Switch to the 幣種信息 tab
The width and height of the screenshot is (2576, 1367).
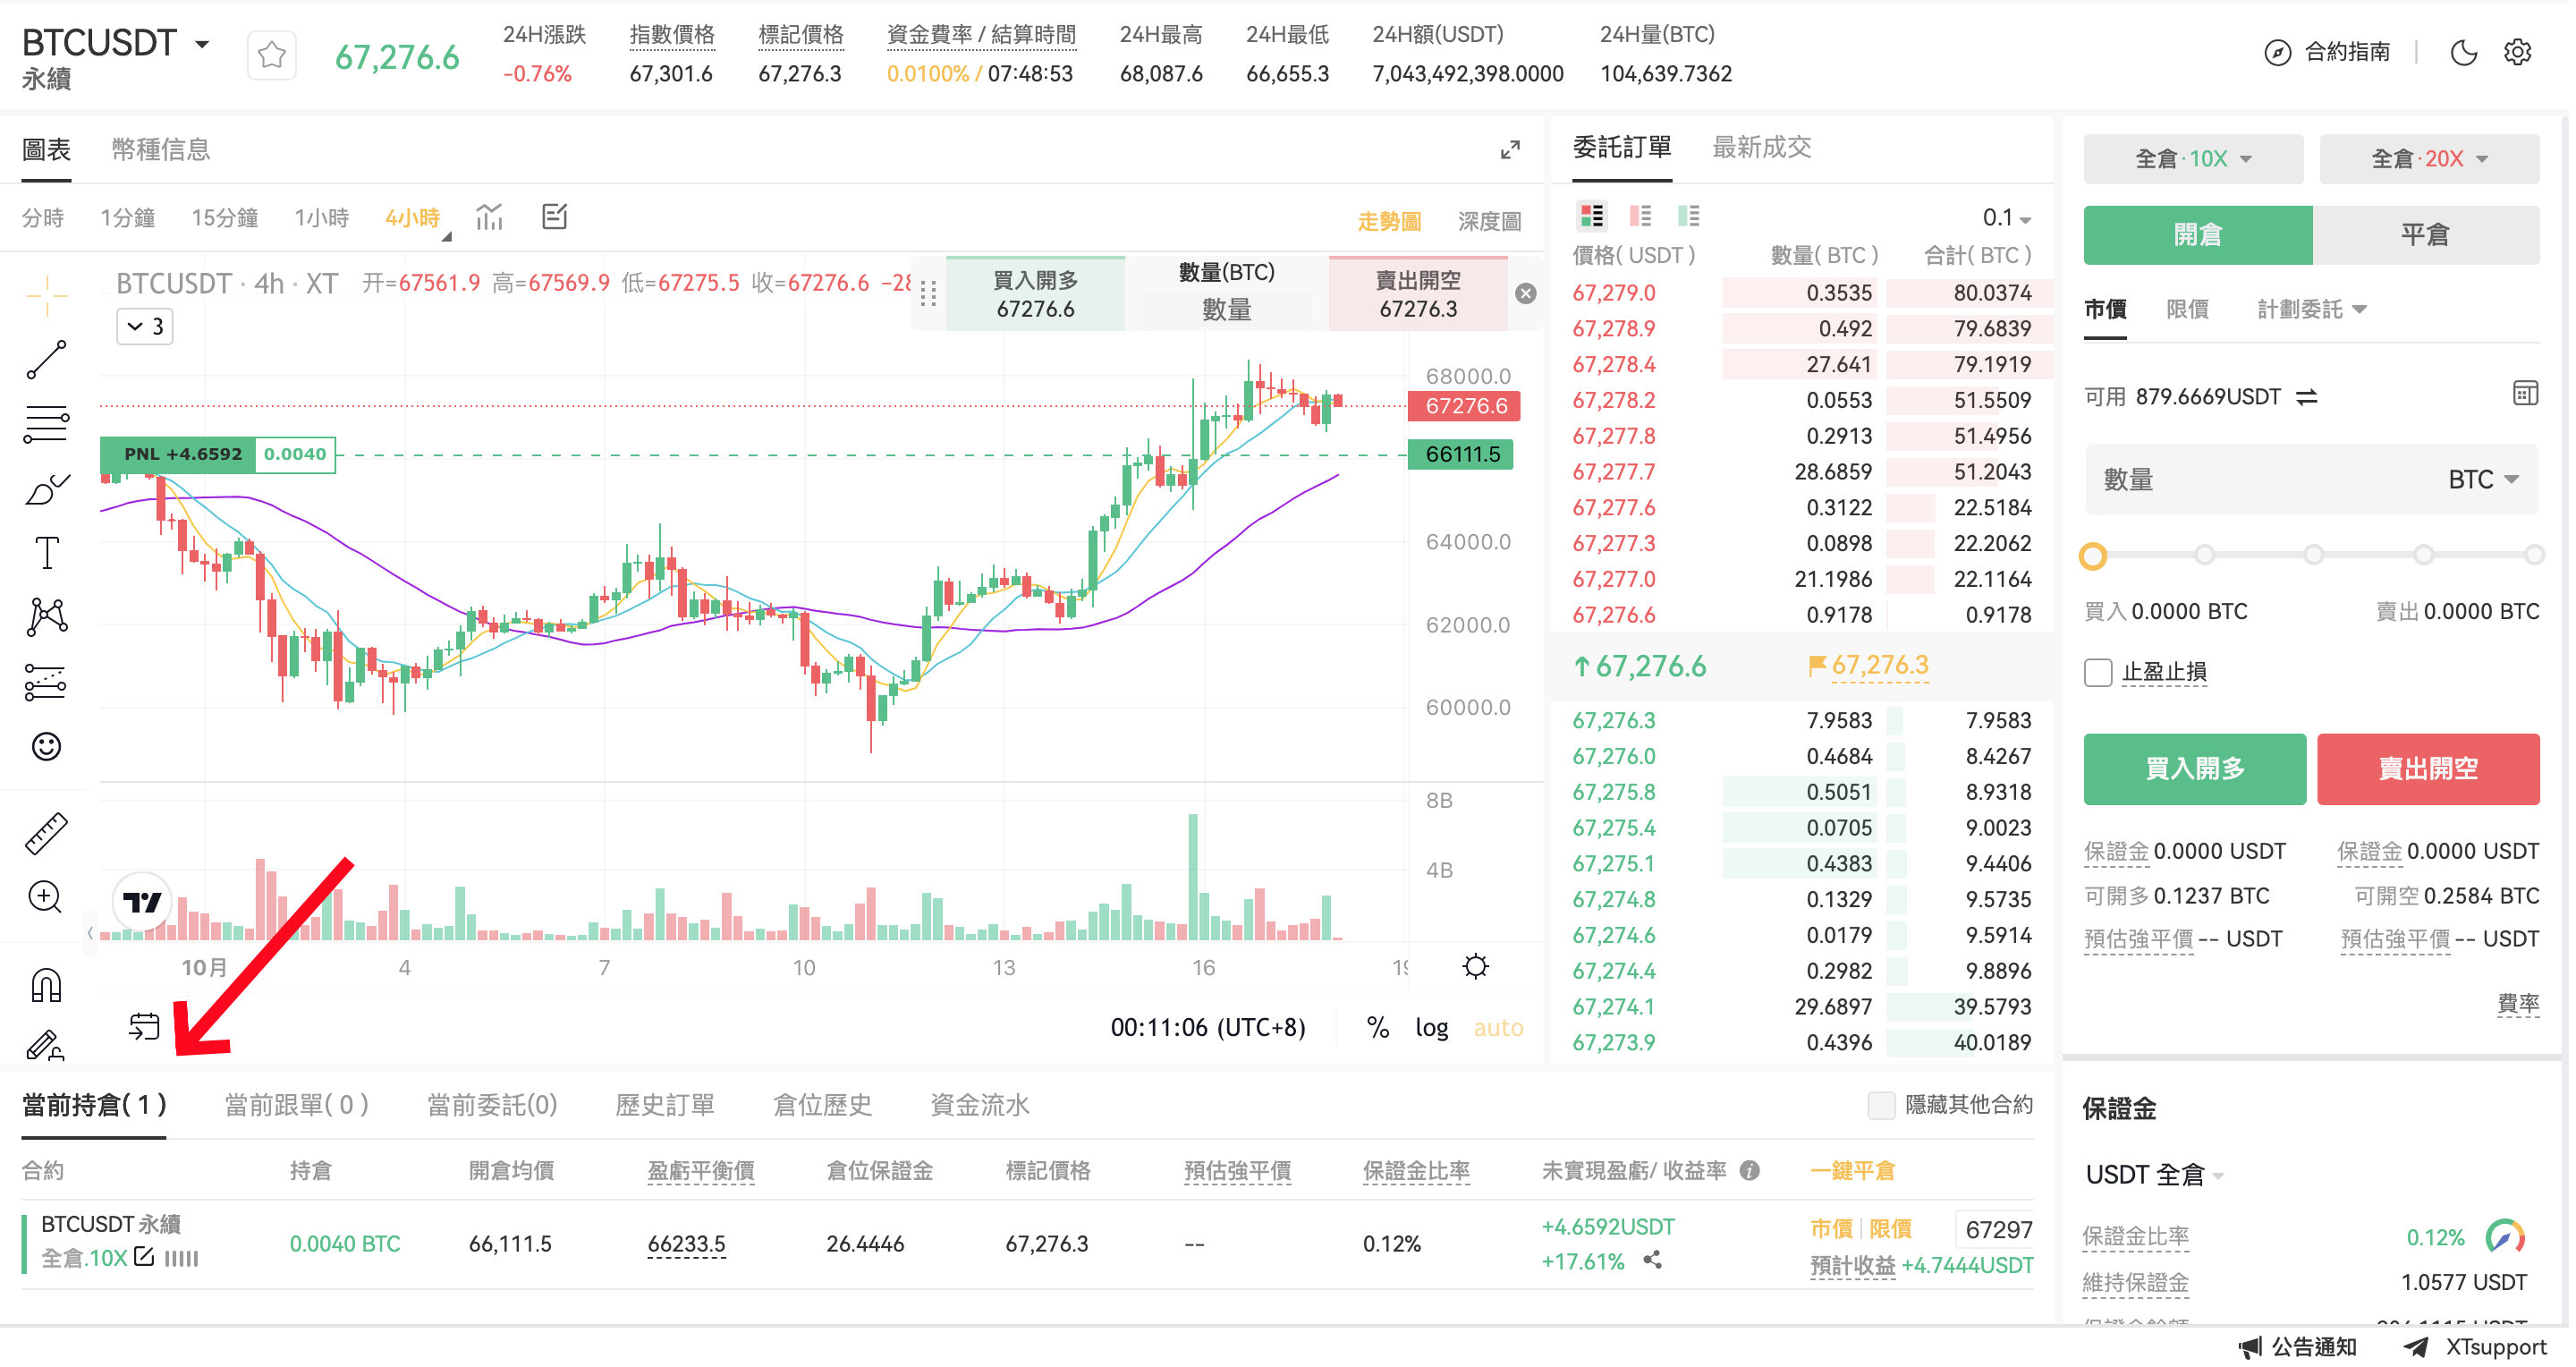160,149
